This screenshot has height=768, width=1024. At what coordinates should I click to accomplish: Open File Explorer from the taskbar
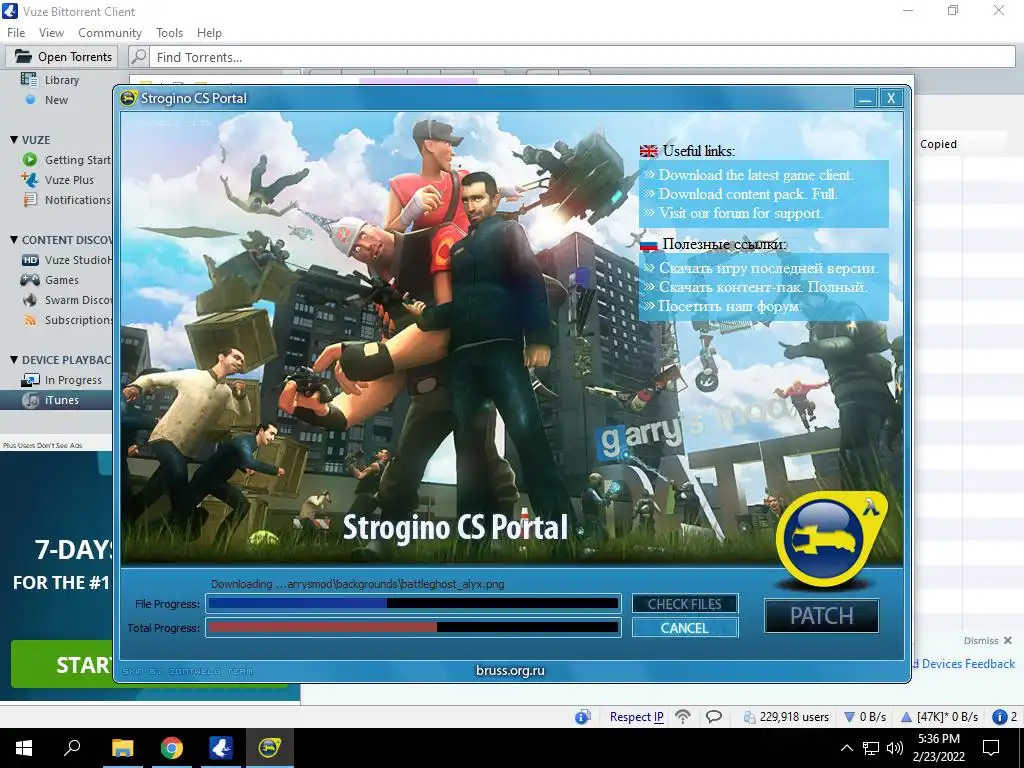[x=122, y=748]
